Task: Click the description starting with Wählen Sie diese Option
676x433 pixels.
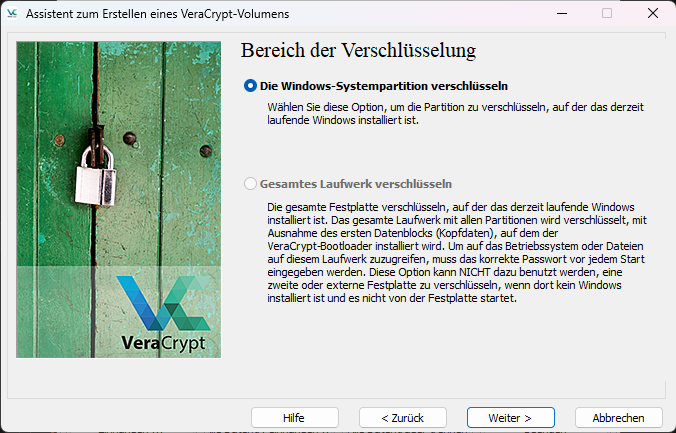Action: tap(455, 113)
